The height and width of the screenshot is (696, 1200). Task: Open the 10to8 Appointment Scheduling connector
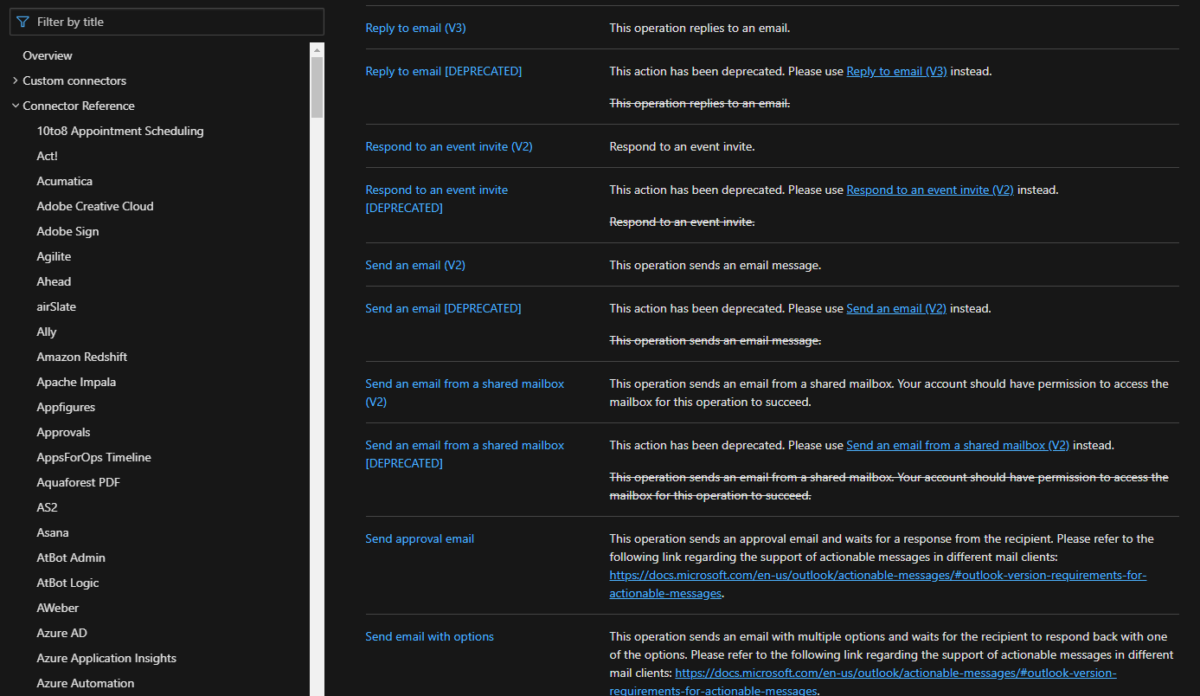click(x=119, y=130)
